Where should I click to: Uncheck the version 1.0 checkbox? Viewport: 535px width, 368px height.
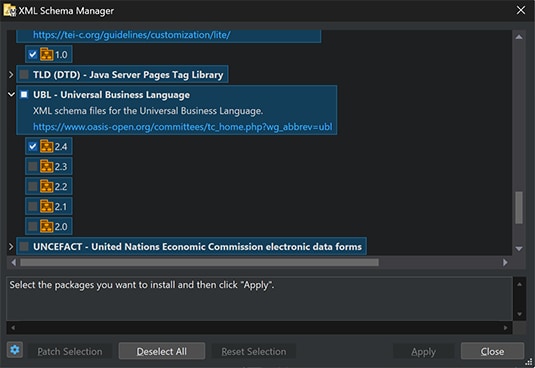coord(32,55)
